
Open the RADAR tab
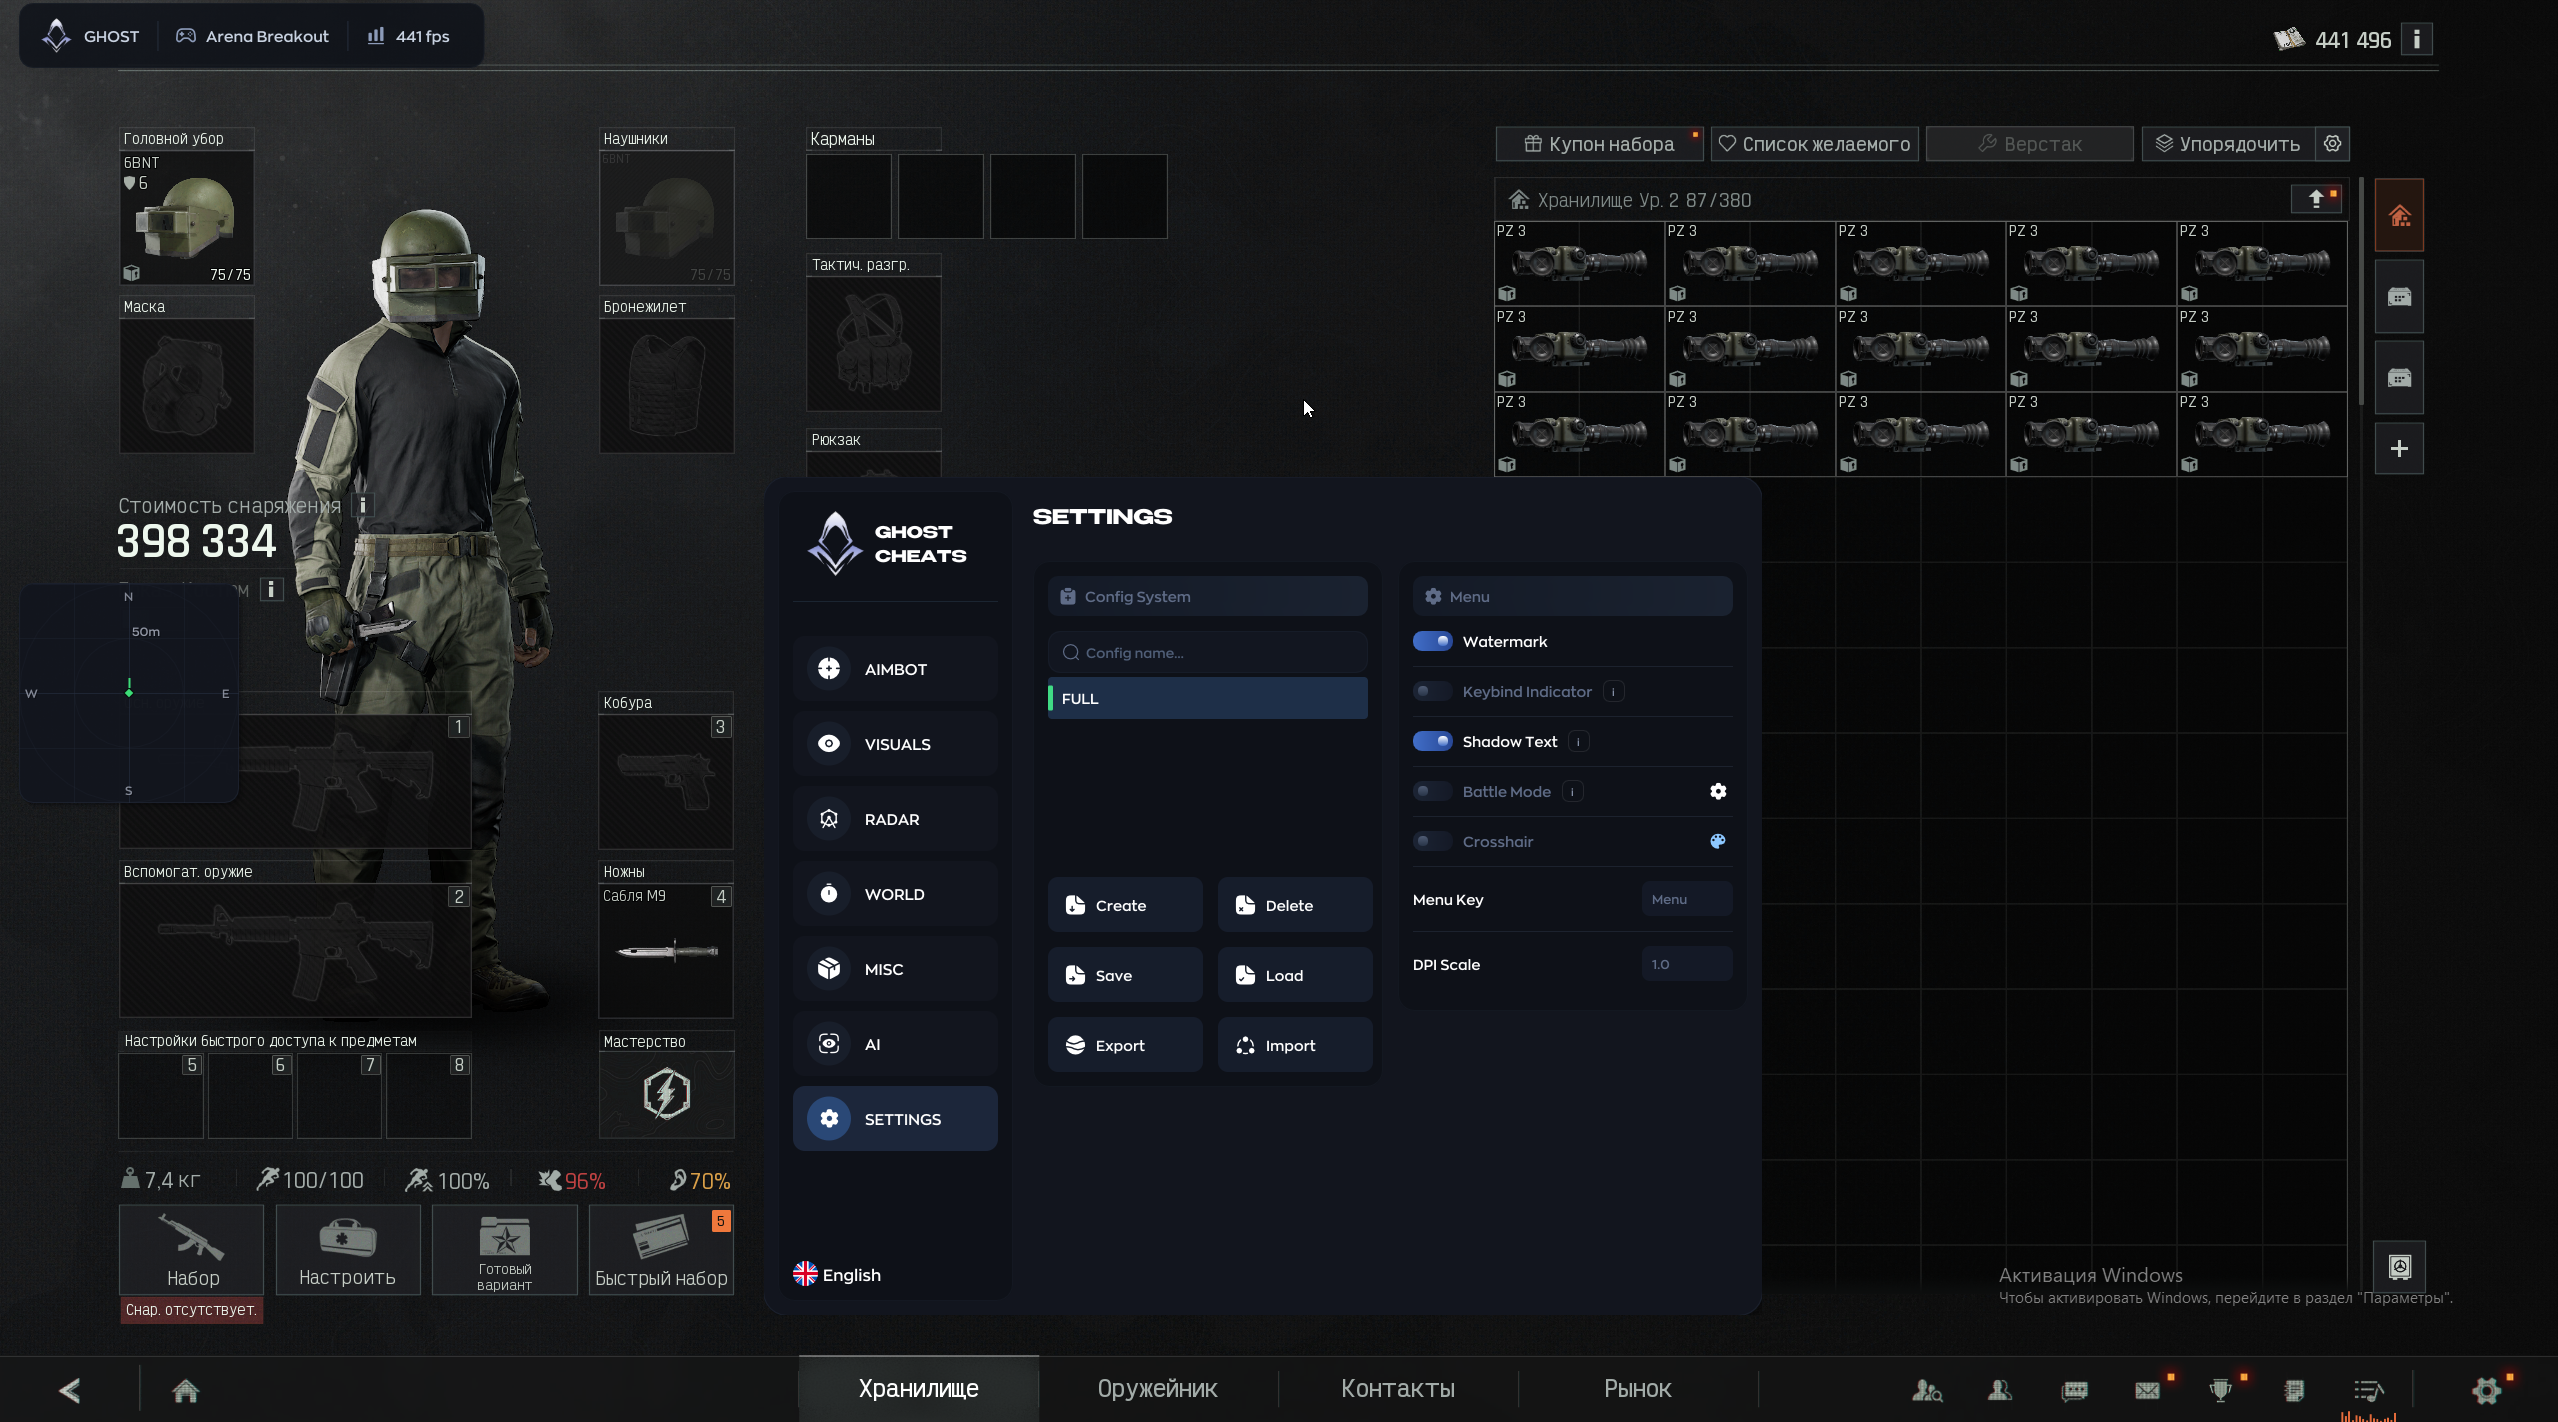point(895,819)
